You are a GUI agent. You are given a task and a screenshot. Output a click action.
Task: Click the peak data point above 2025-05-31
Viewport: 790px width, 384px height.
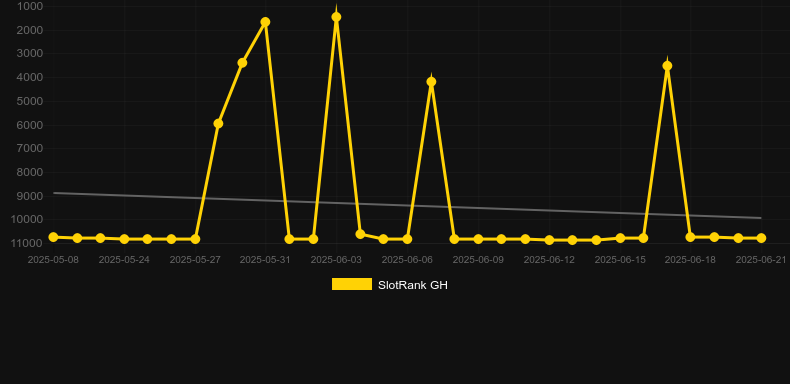[x=266, y=22]
